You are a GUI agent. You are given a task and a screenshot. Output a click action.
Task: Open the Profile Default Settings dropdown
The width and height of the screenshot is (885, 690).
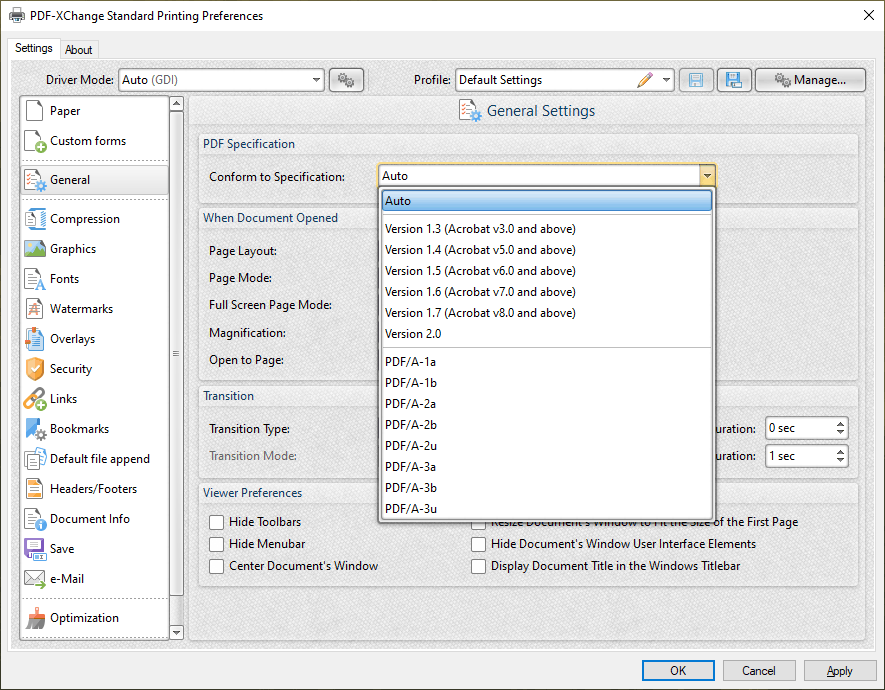667,80
